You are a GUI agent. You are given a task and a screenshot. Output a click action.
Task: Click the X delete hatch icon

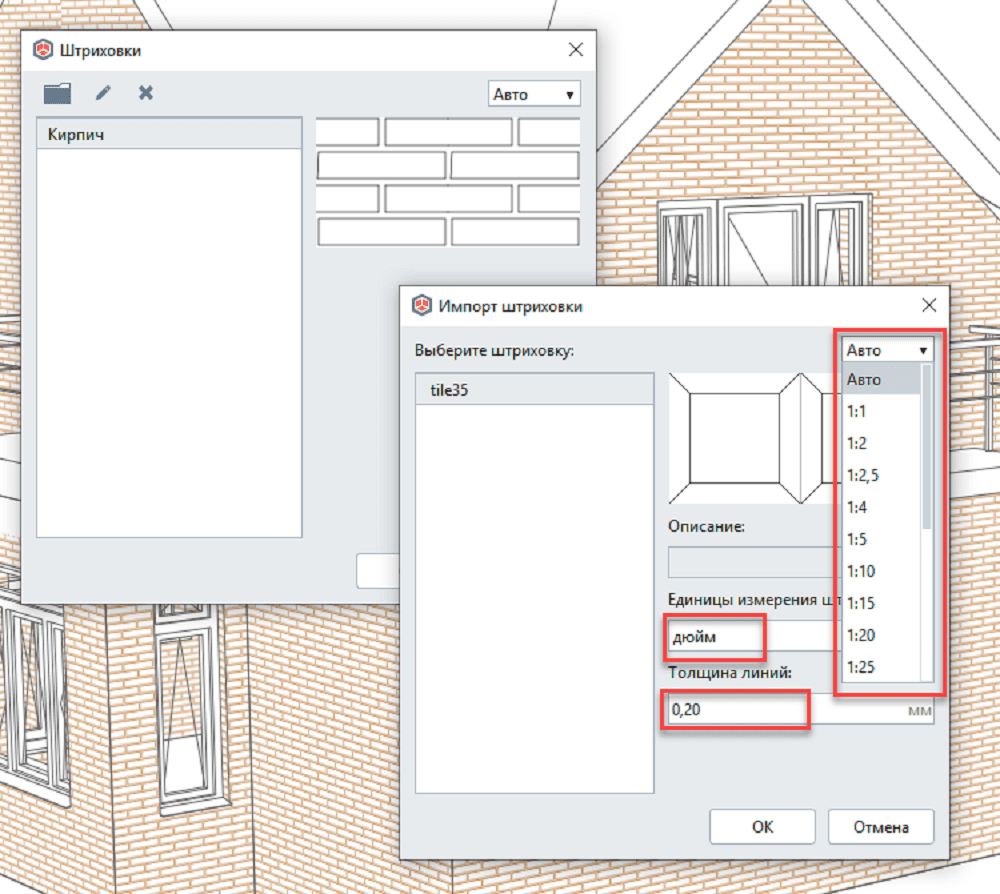(x=146, y=93)
